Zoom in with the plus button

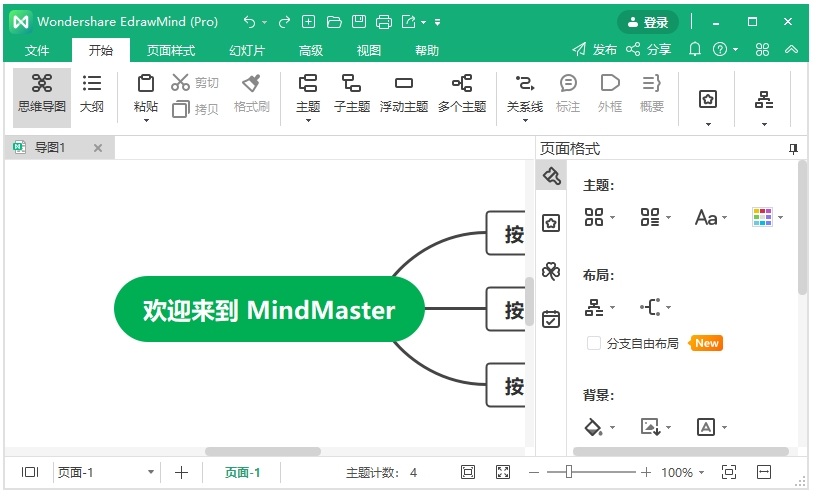(646, 472)
